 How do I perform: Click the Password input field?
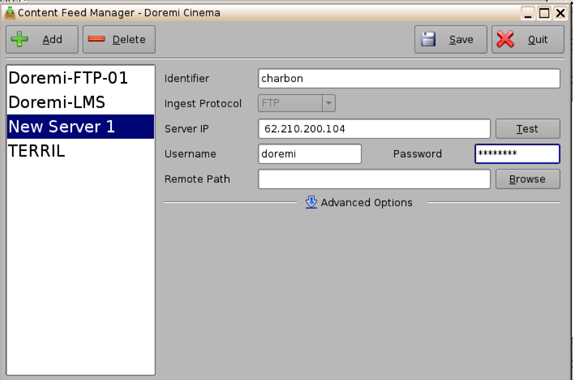(517, 154)
